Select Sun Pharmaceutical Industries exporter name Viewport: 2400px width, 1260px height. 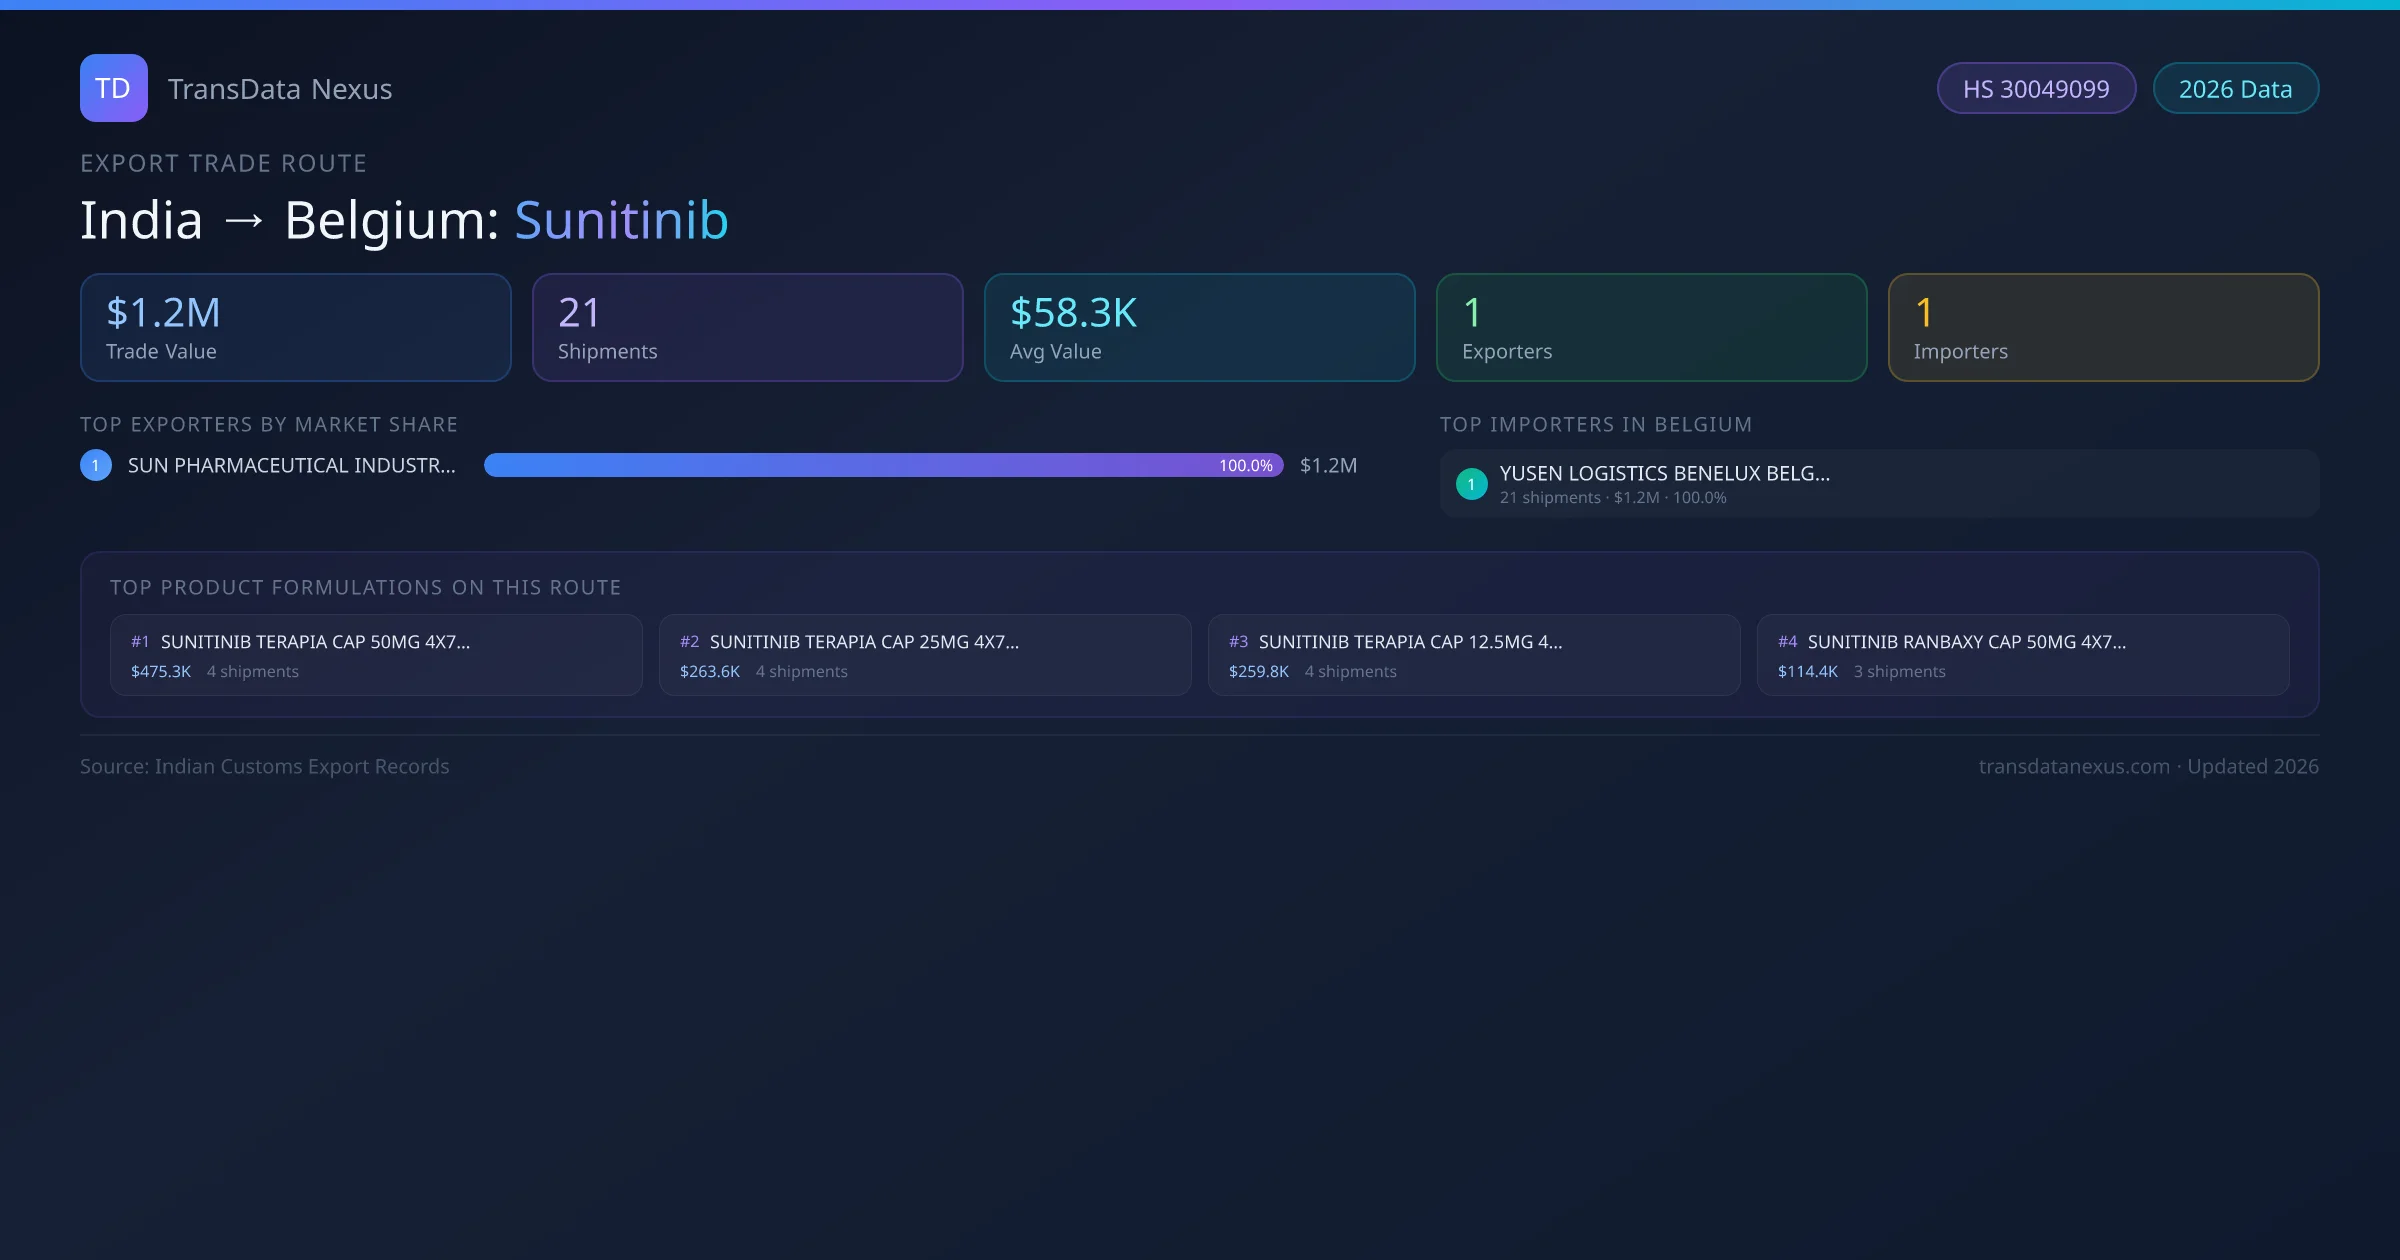pyautogui.click(x=291, y=465)
